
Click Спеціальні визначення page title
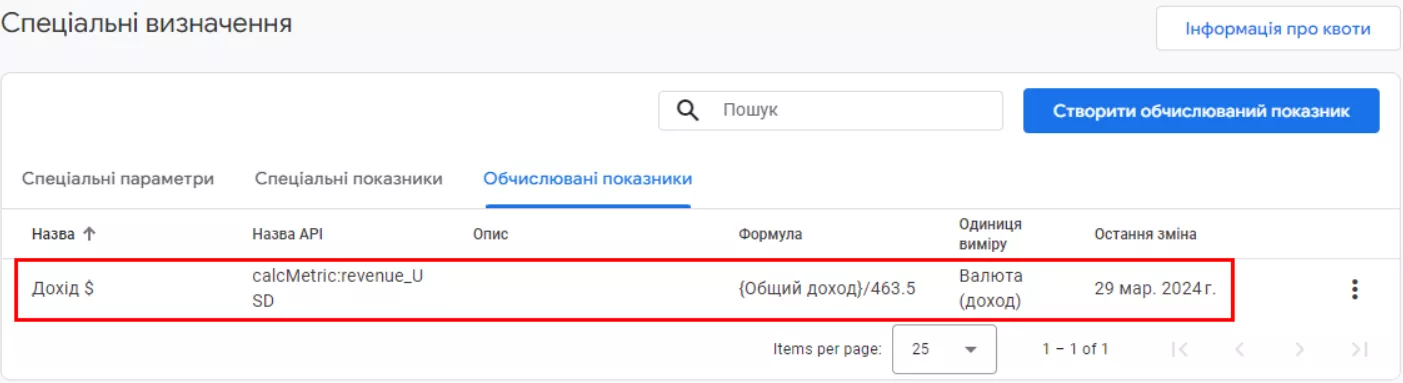[x=146, y=24]
